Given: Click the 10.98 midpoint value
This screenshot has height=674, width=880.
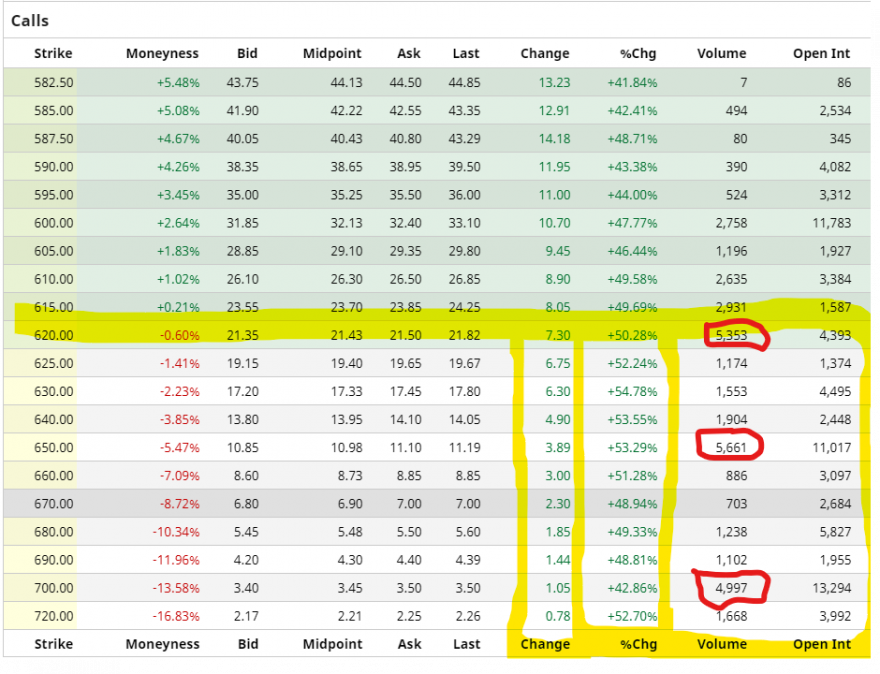Looking at the screenshot, I should [x=346, y=447].
